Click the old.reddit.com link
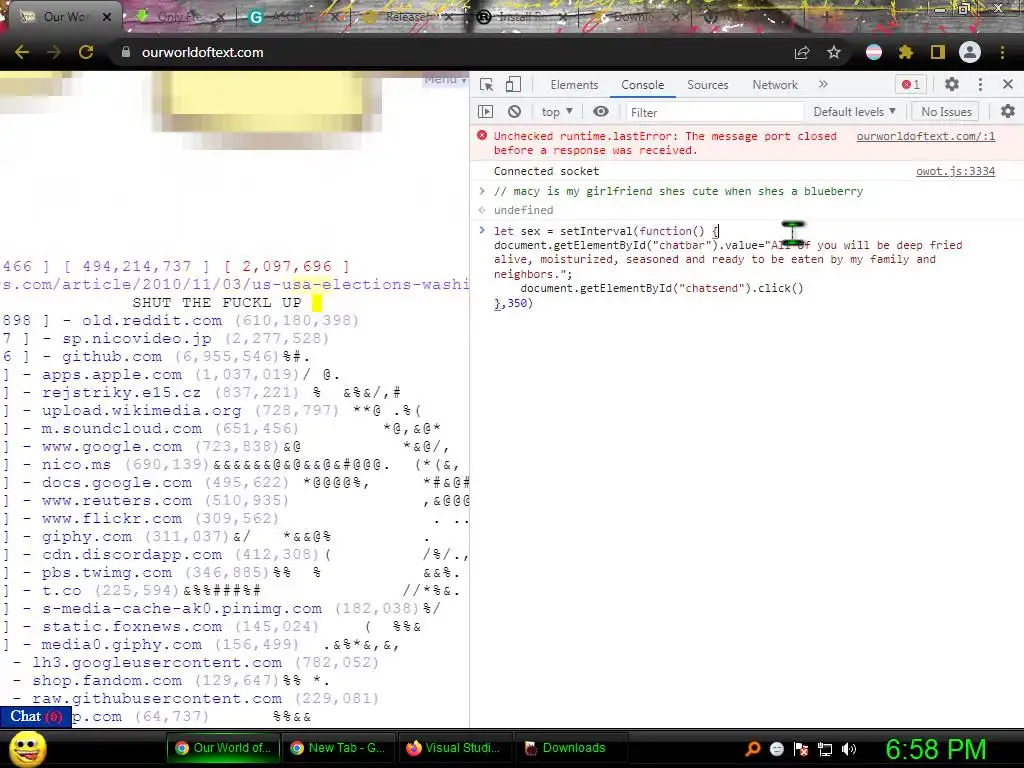The image size is (1024, 768). click(x=152, y=321)
